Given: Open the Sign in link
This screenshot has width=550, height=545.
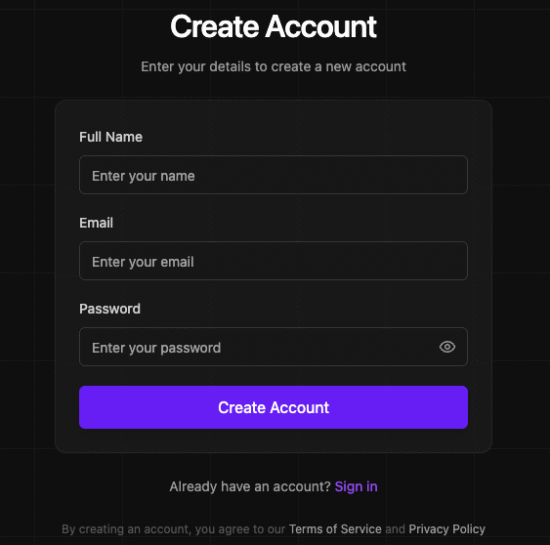Looking at the screenshot, I should [x=356, y=486].
